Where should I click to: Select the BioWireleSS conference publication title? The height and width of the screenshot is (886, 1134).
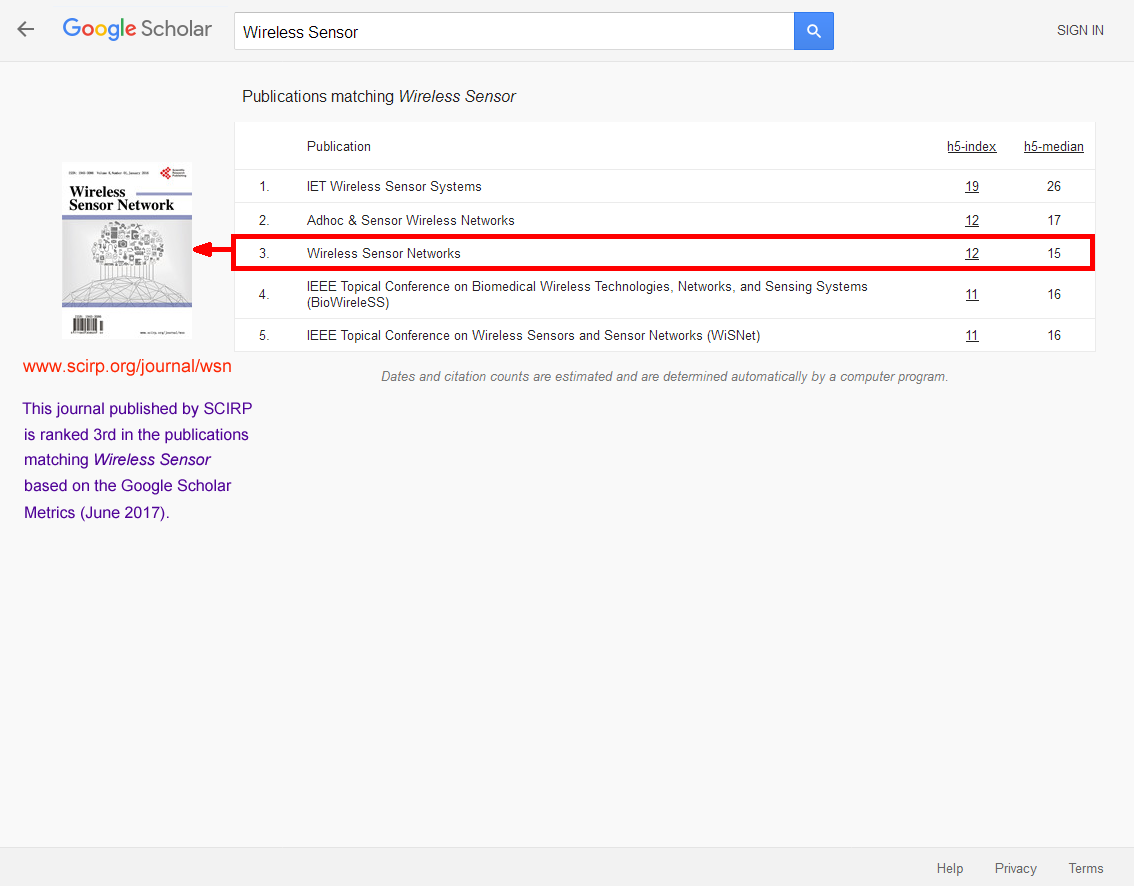(587, 294)
